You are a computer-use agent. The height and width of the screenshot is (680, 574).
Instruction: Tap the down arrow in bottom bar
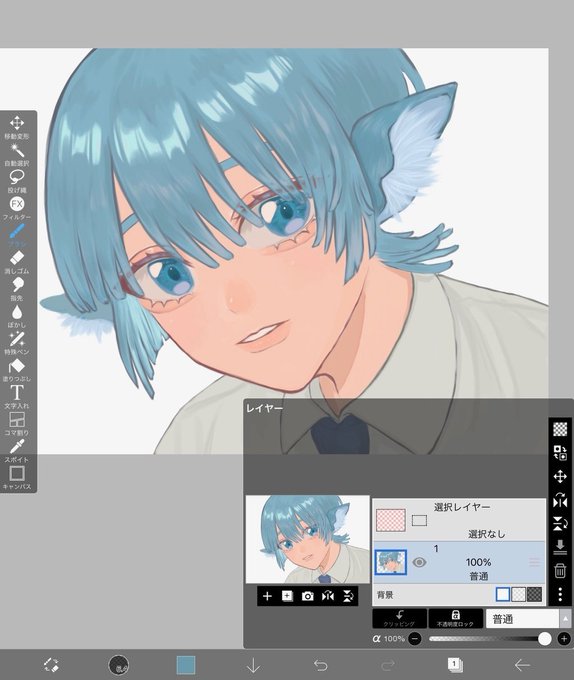[x=253, y=665]
